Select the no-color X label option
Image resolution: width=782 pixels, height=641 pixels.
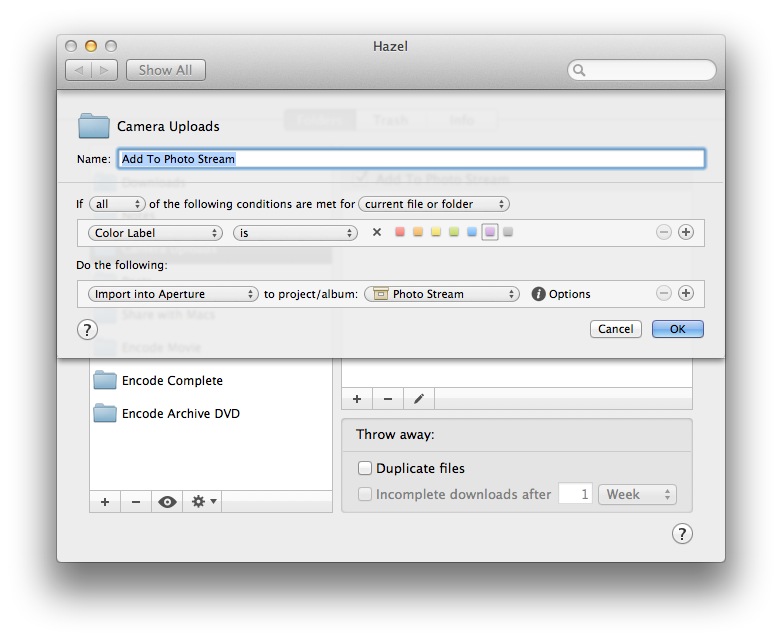(377, 232)
